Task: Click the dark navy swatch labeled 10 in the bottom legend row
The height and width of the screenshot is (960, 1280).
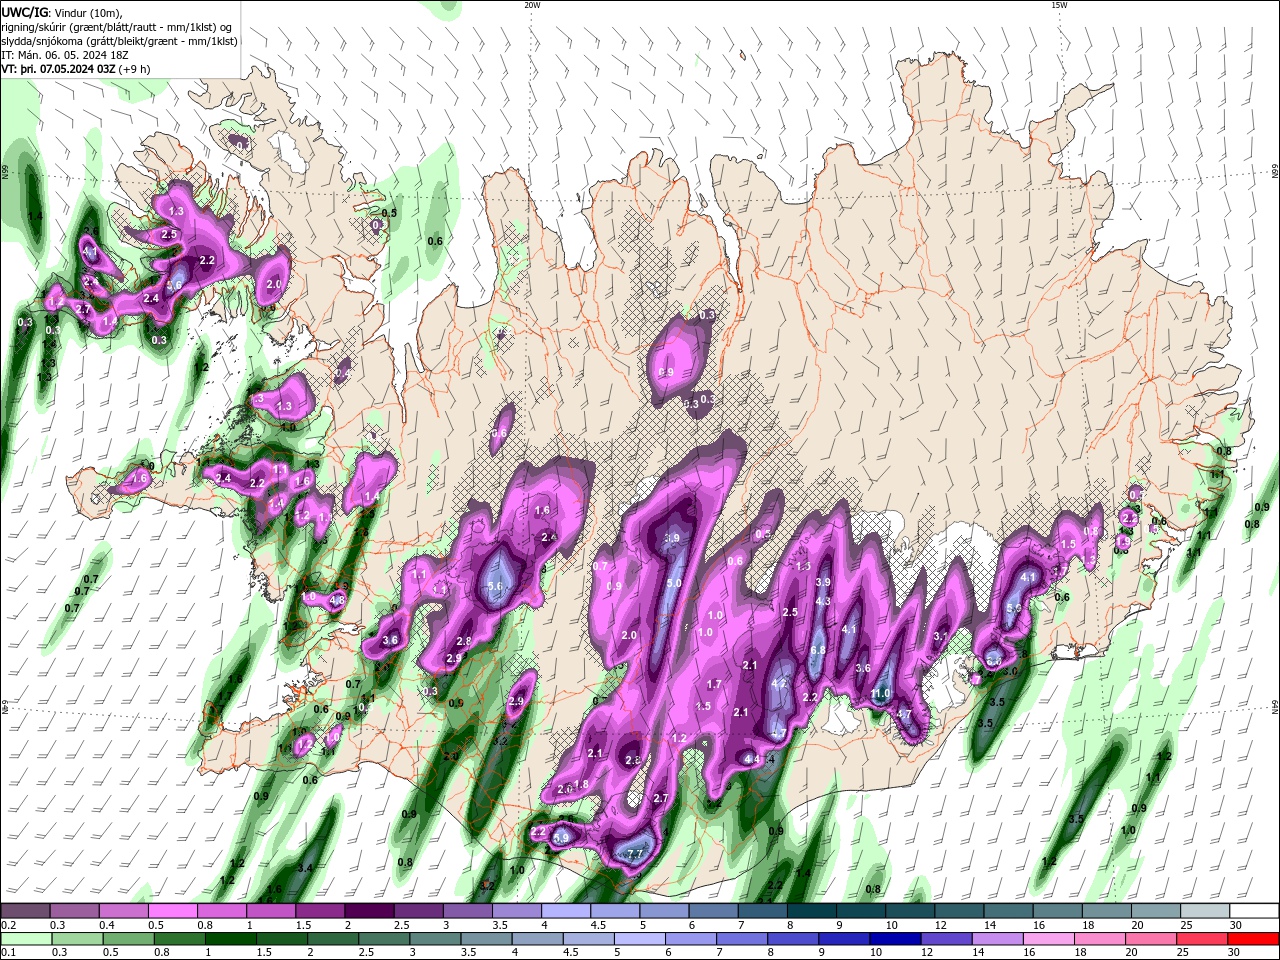Action: [x=897, y=939]
